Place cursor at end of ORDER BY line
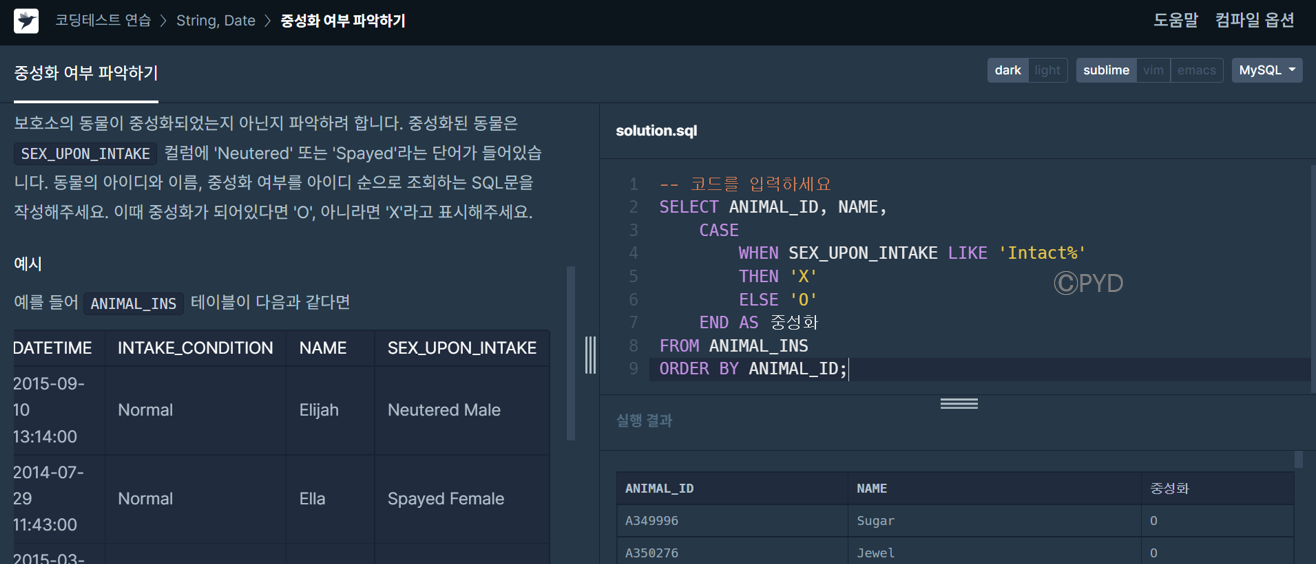 point(849,369)
